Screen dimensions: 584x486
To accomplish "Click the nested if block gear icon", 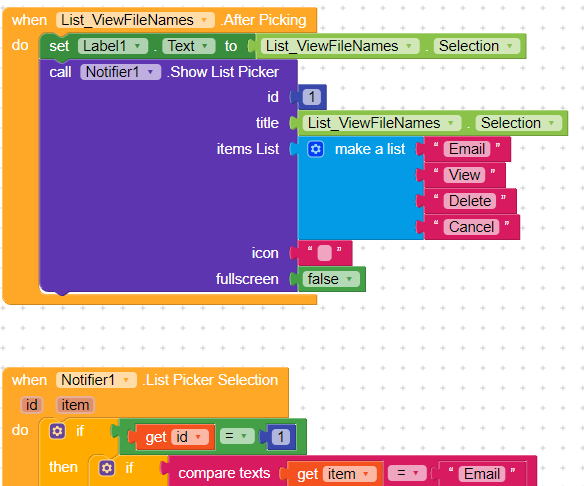I will tap(107, 468).
